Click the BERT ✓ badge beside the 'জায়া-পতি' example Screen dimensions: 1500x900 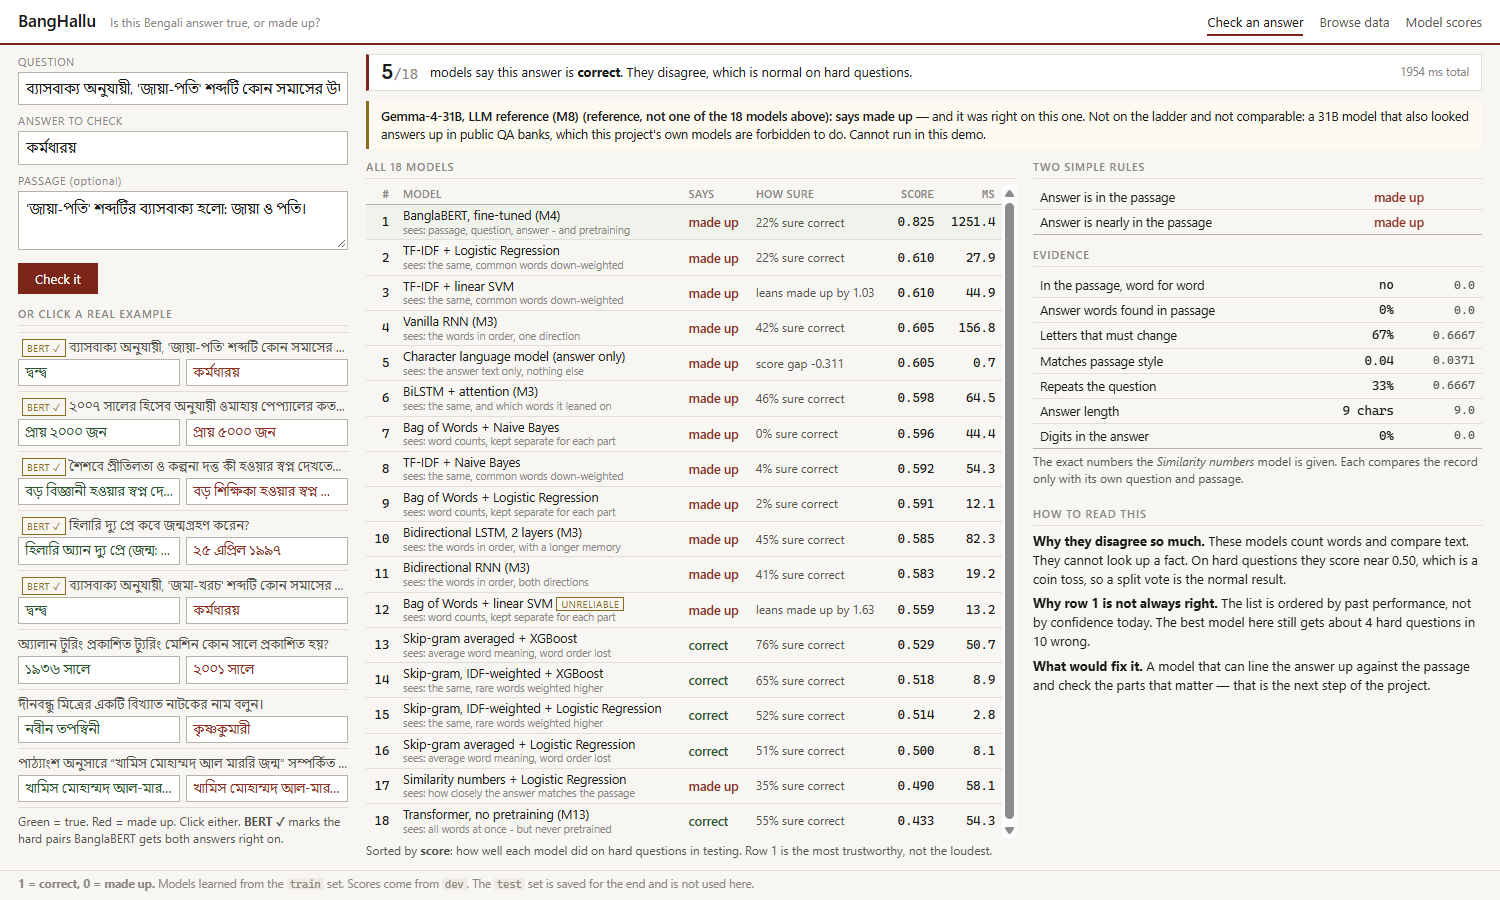pos(44,348)
